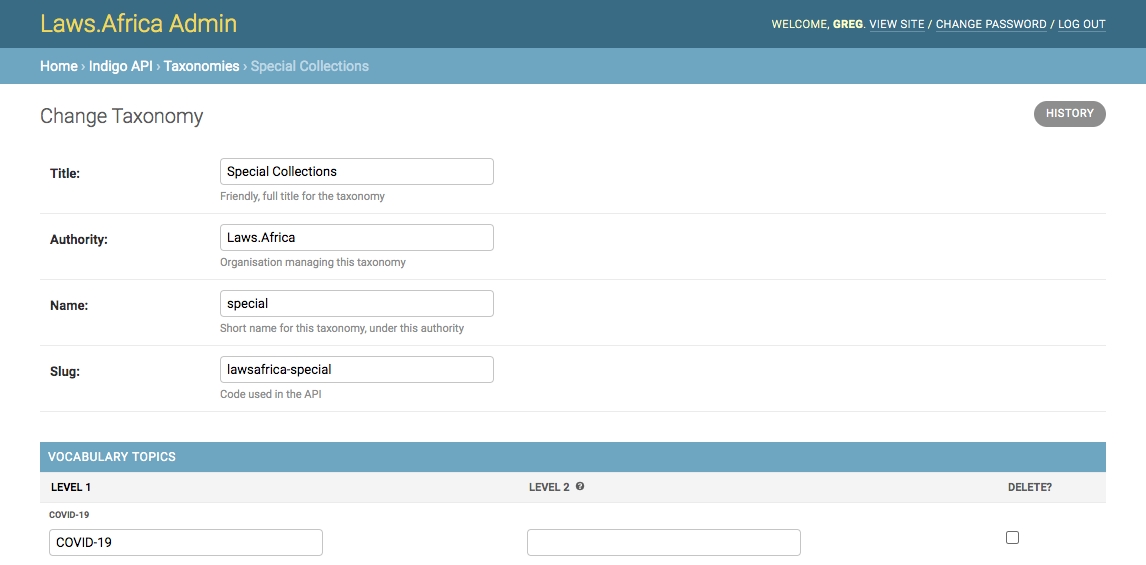Click the empty Level 2 input box

(663, 543)
